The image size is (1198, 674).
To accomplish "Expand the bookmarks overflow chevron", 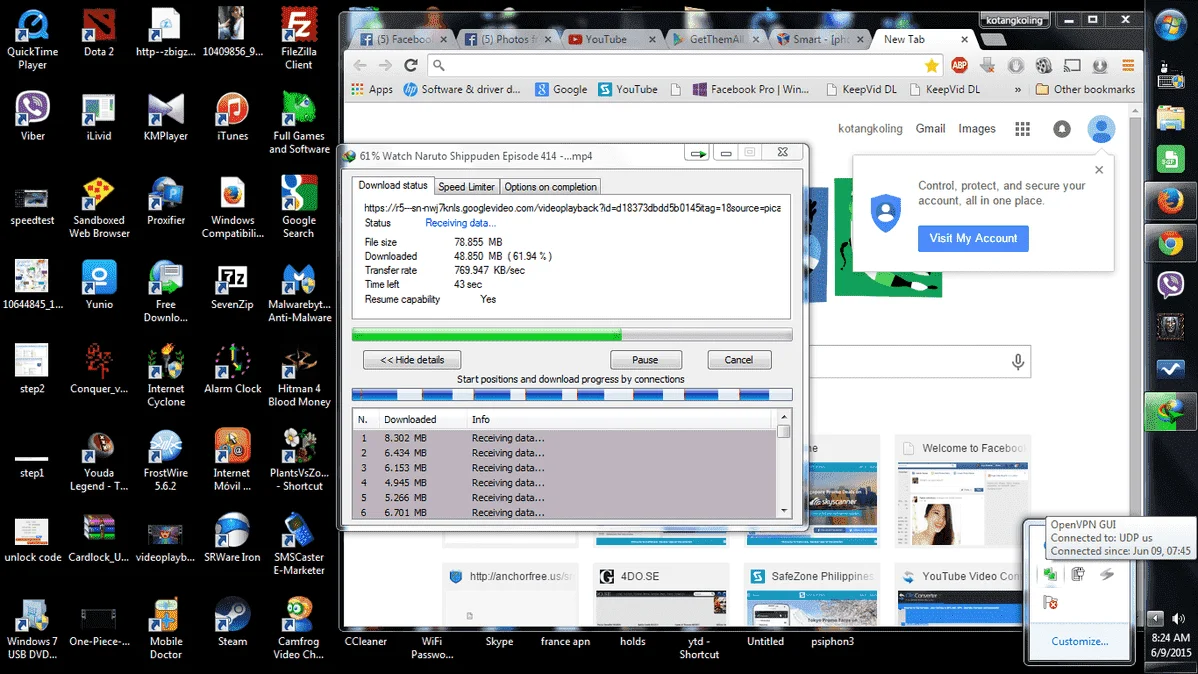I will pyautogui.click(x=1018, y=89).
